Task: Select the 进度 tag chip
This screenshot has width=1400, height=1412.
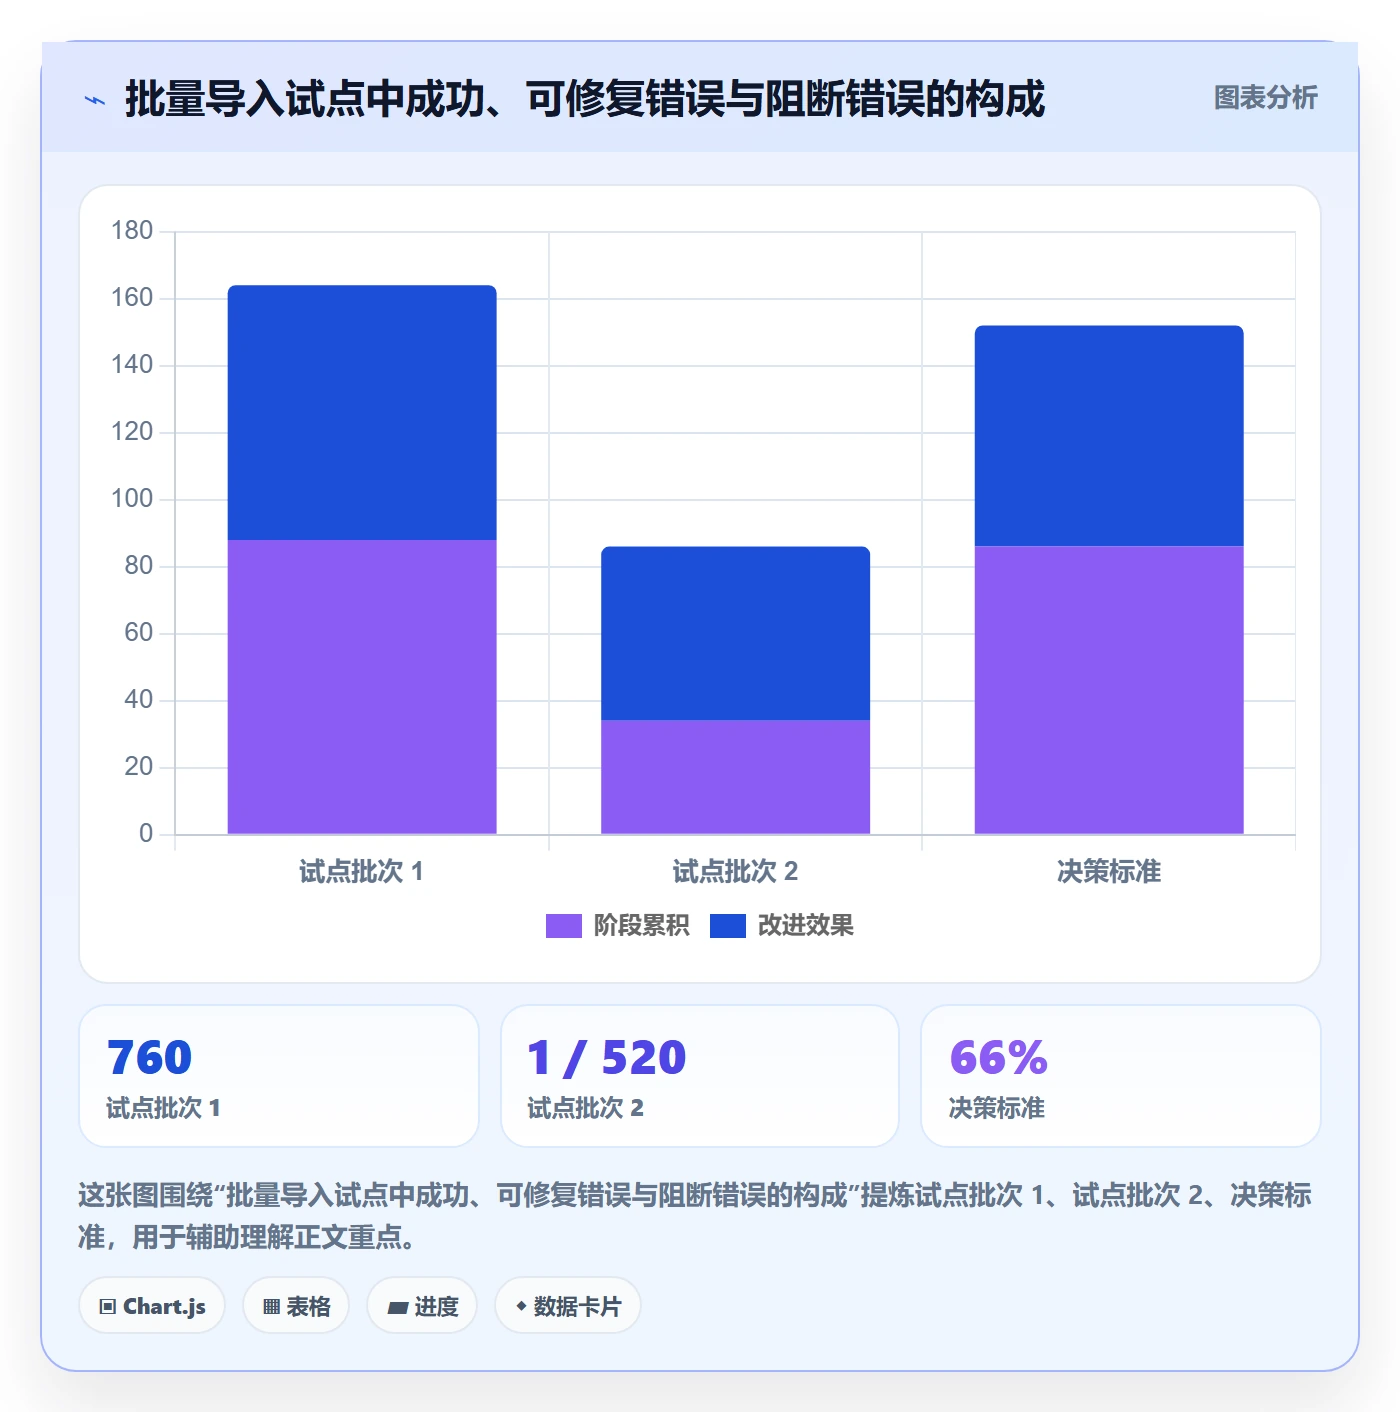Action: click(422, 1306)
